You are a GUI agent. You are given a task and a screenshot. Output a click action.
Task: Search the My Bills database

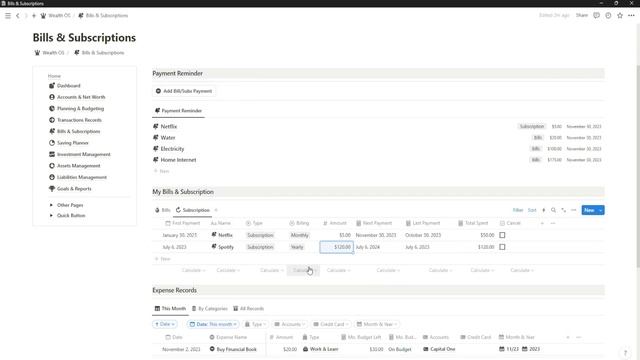553,210
